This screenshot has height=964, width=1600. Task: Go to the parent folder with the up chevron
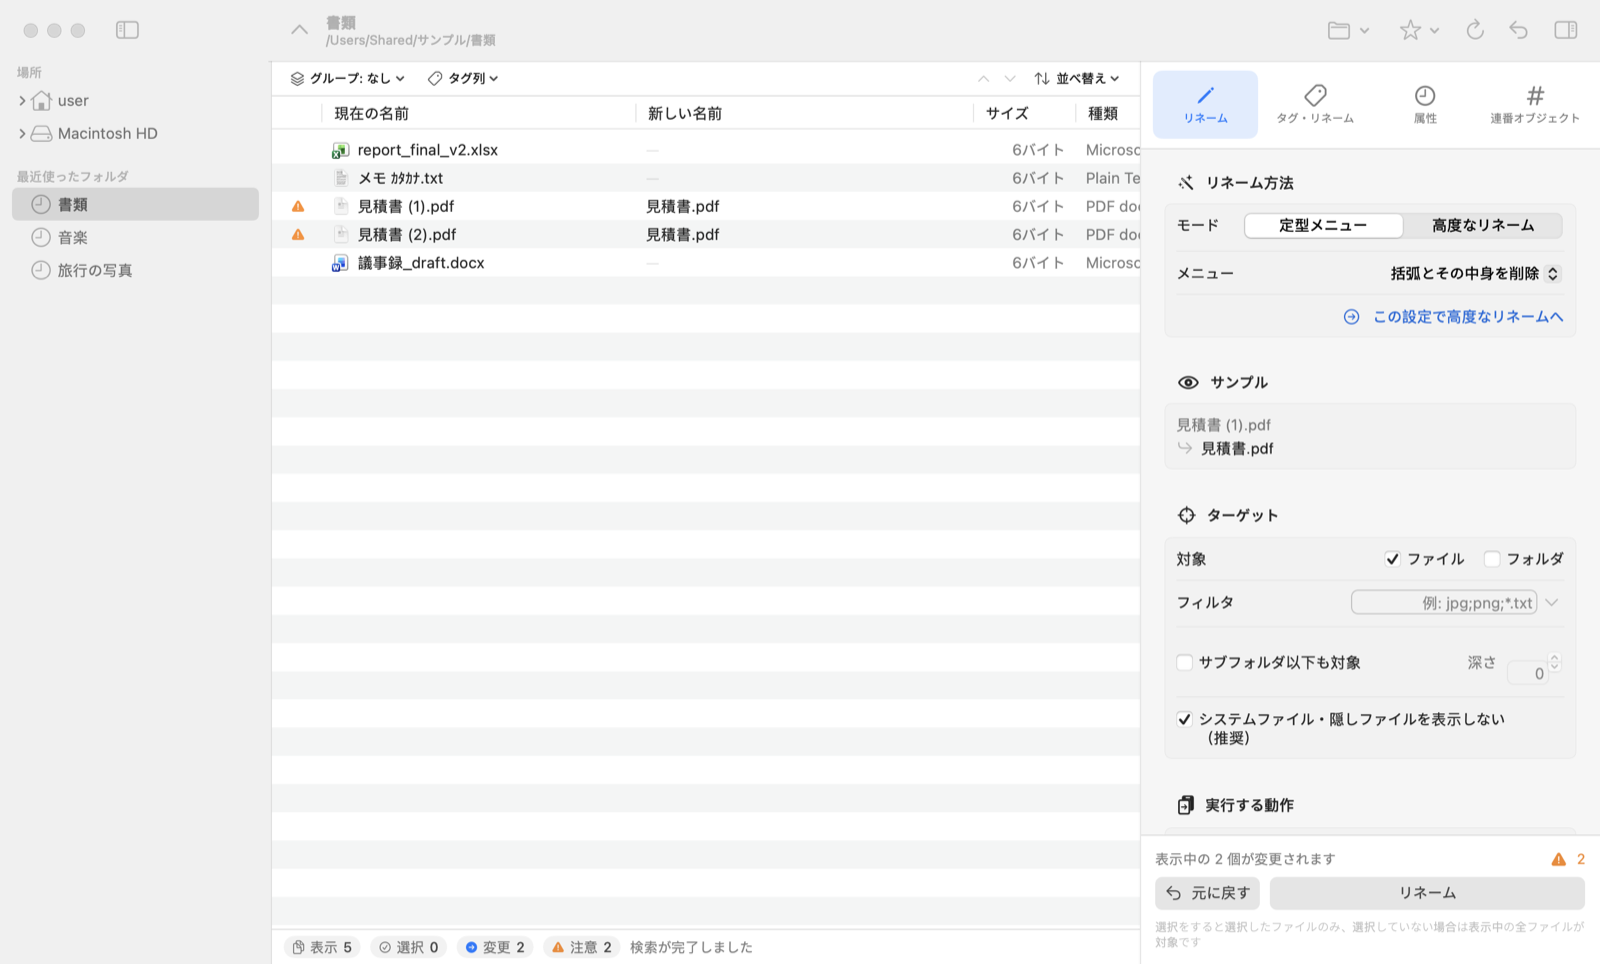coord(299,30)
